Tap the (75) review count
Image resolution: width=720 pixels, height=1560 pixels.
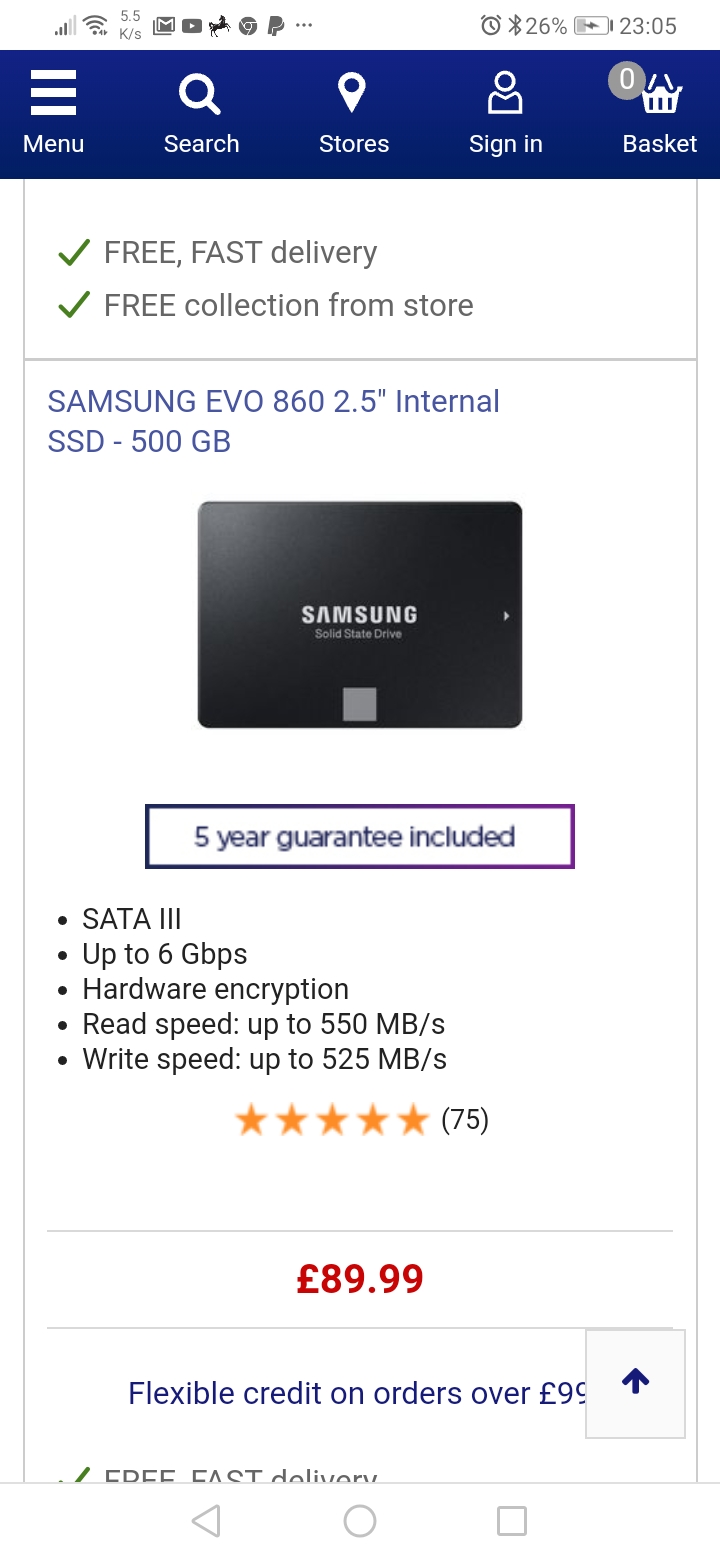[465, 1120]
